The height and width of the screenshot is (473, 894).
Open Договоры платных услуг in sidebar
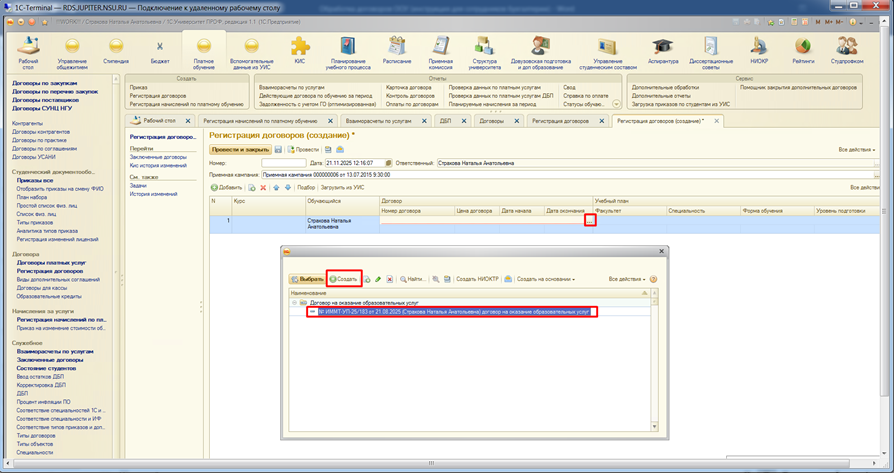coord(50,262)
